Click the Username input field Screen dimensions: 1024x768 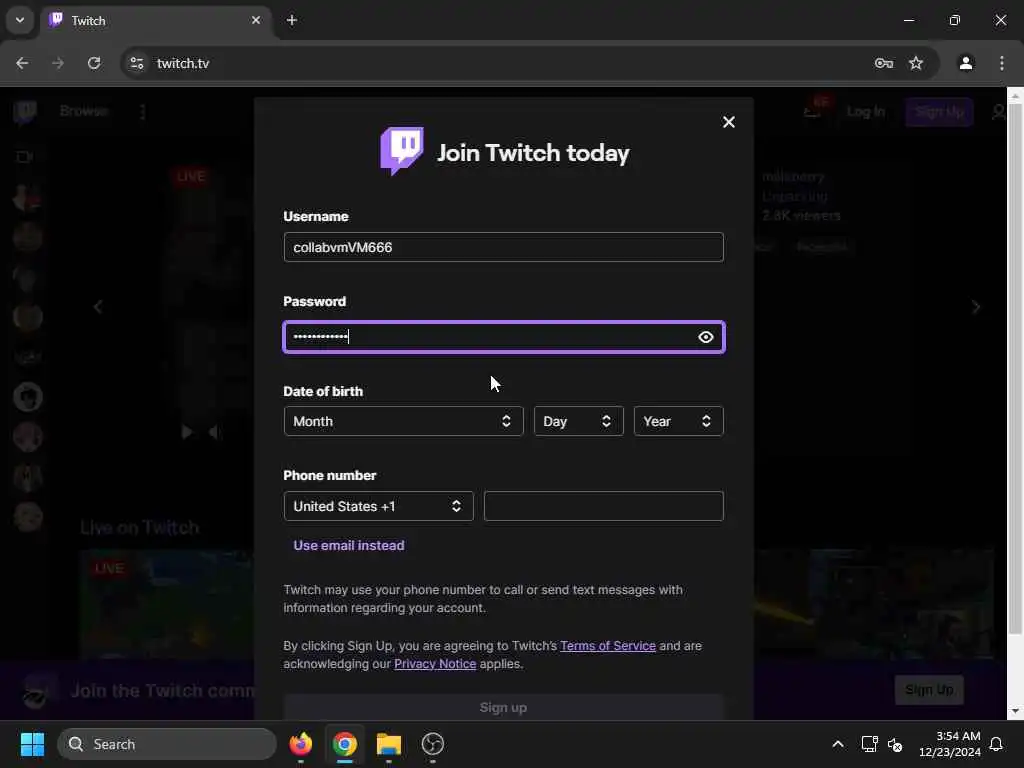tap(504, 248)
